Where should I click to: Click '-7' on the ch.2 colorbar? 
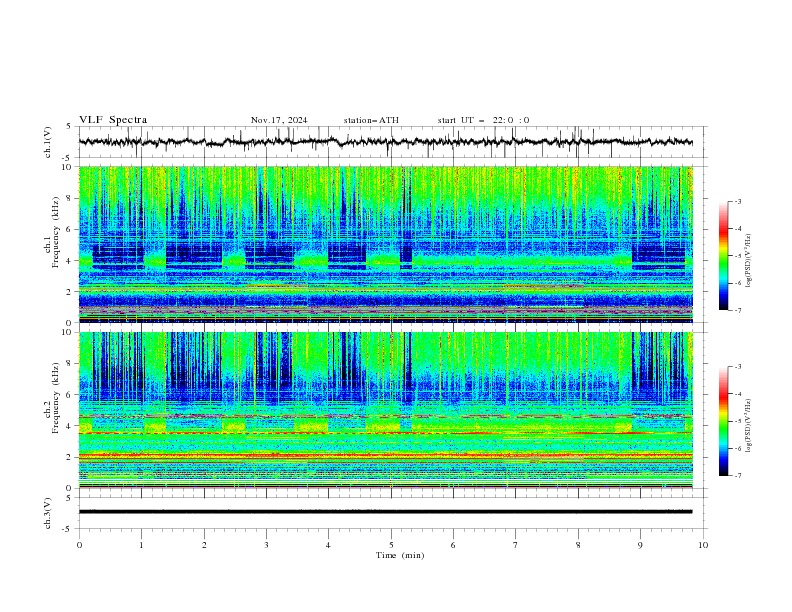click(737, 476)
